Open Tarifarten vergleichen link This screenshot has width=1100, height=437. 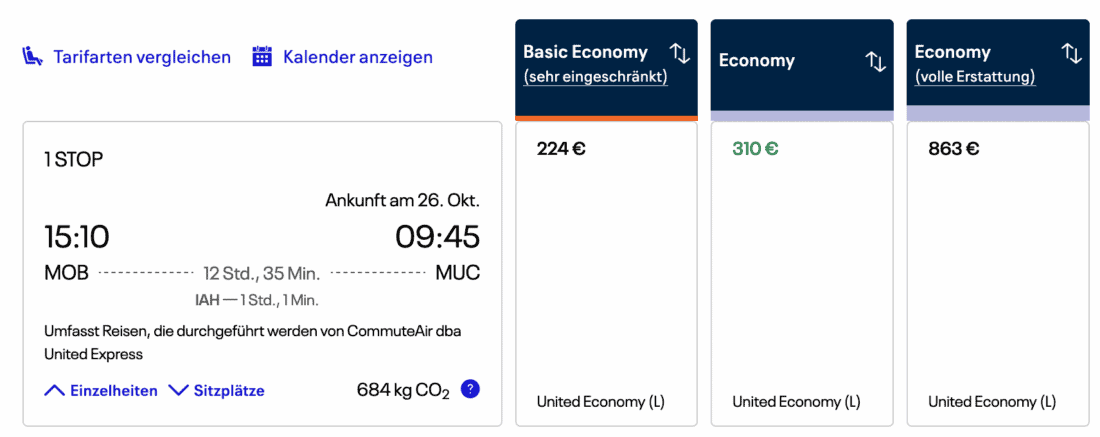(142, 57)
